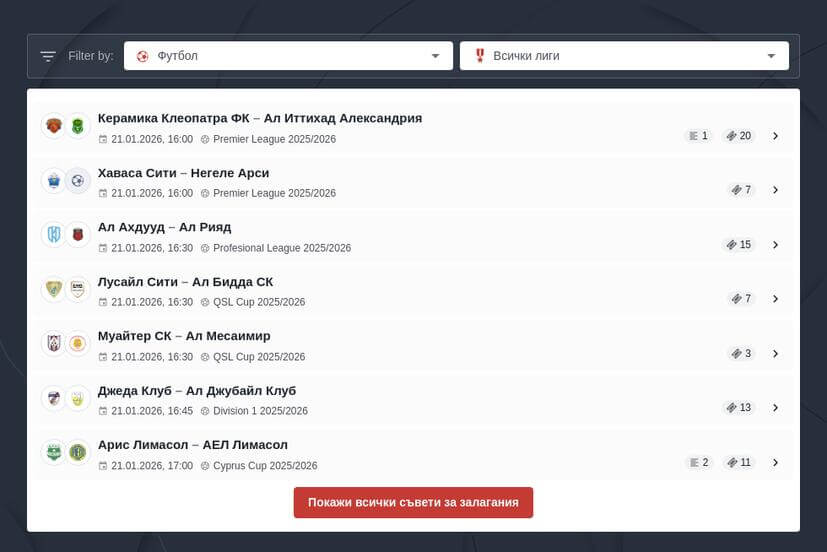
Task: Expand the Хаваса Сити – Негеле Арси match arrow
Action: click(775, 190)
